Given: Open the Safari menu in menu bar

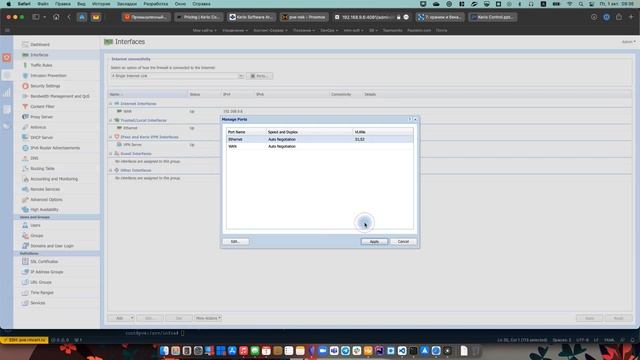Looking at the screenshot, I should [24, 4].
